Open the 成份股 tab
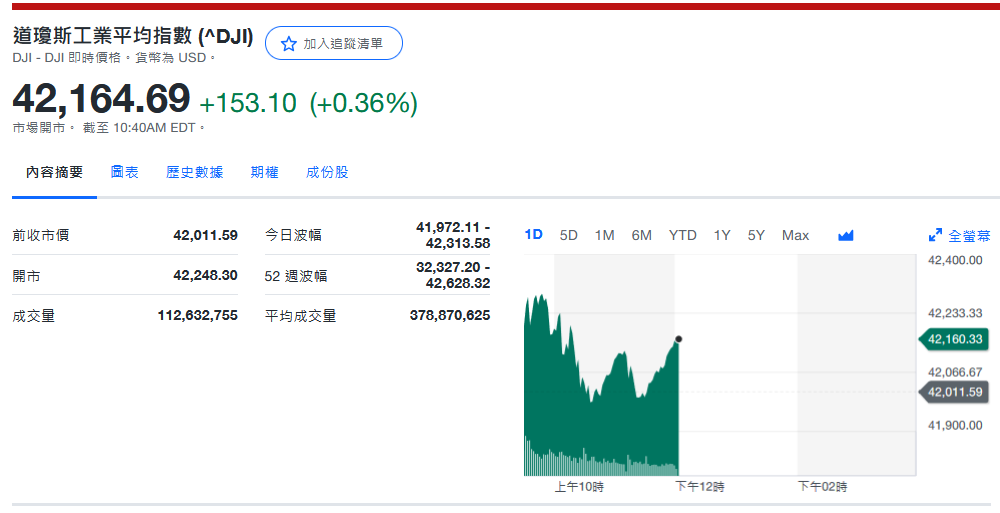Image resolution: width=1000 pixels, height=513 pixels. coord(328,172)
